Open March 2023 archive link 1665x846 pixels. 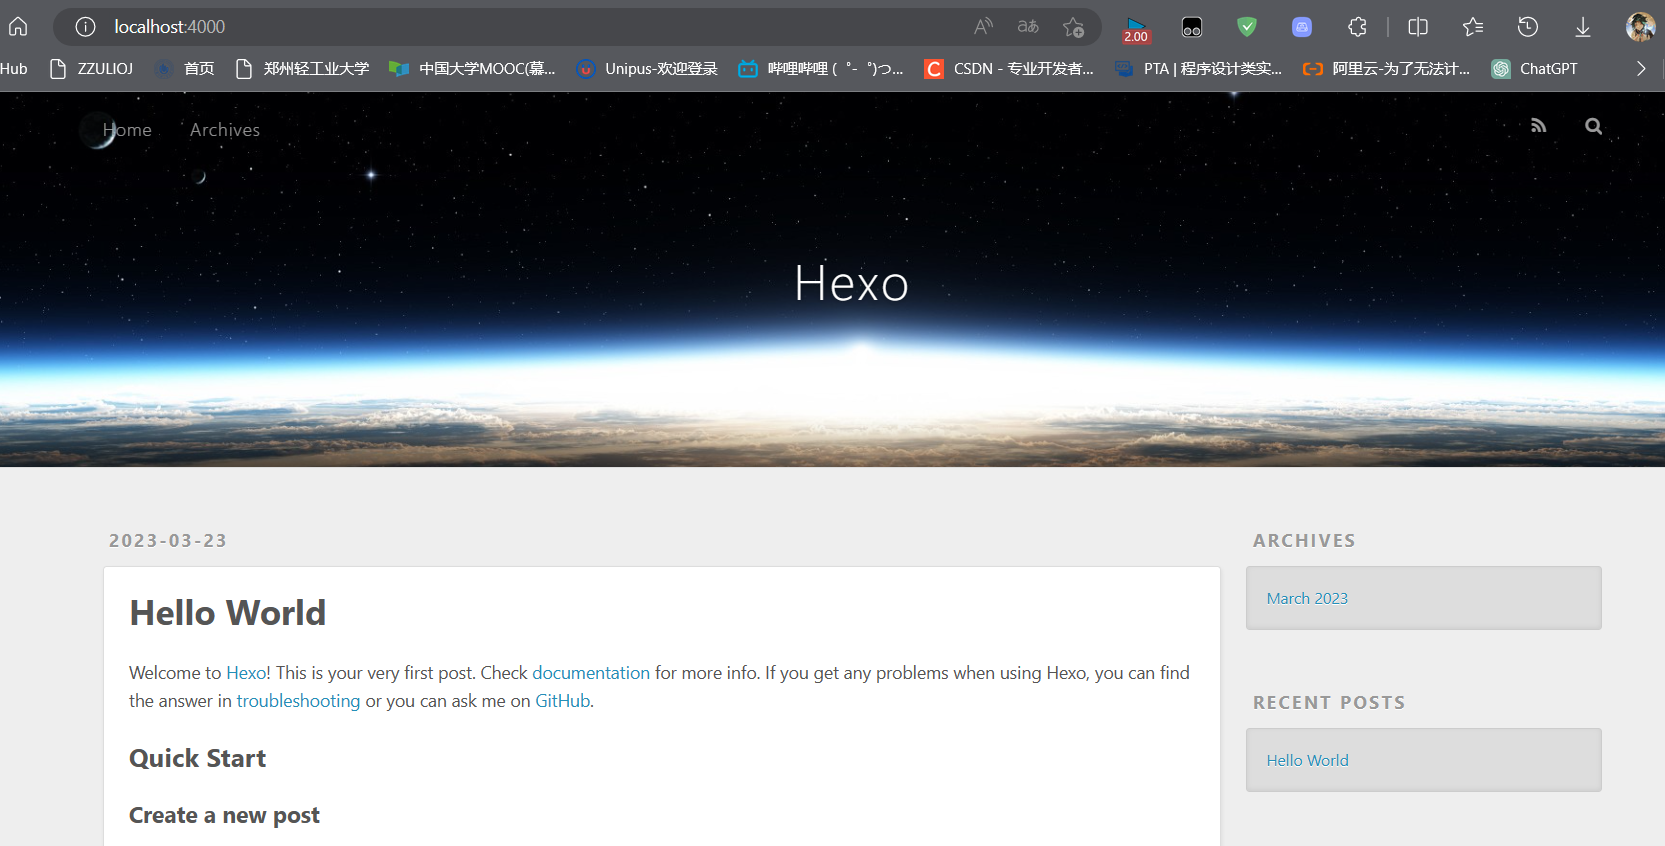tap(1307, 598)
